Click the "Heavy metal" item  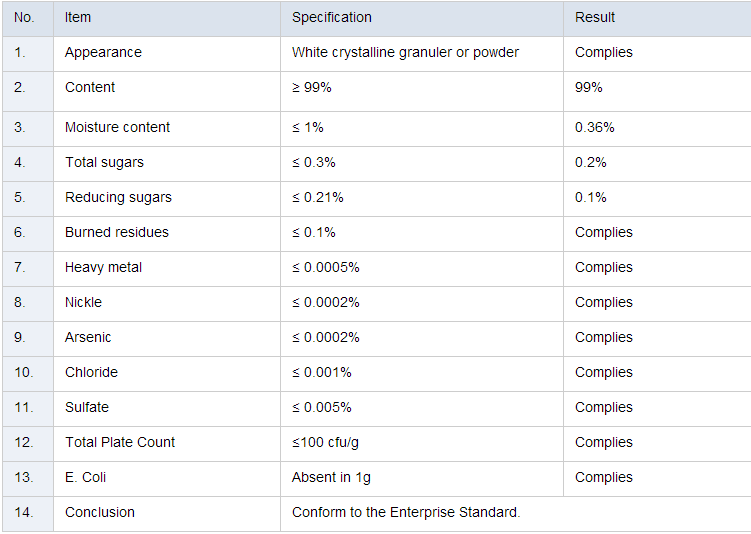[103, 267]
